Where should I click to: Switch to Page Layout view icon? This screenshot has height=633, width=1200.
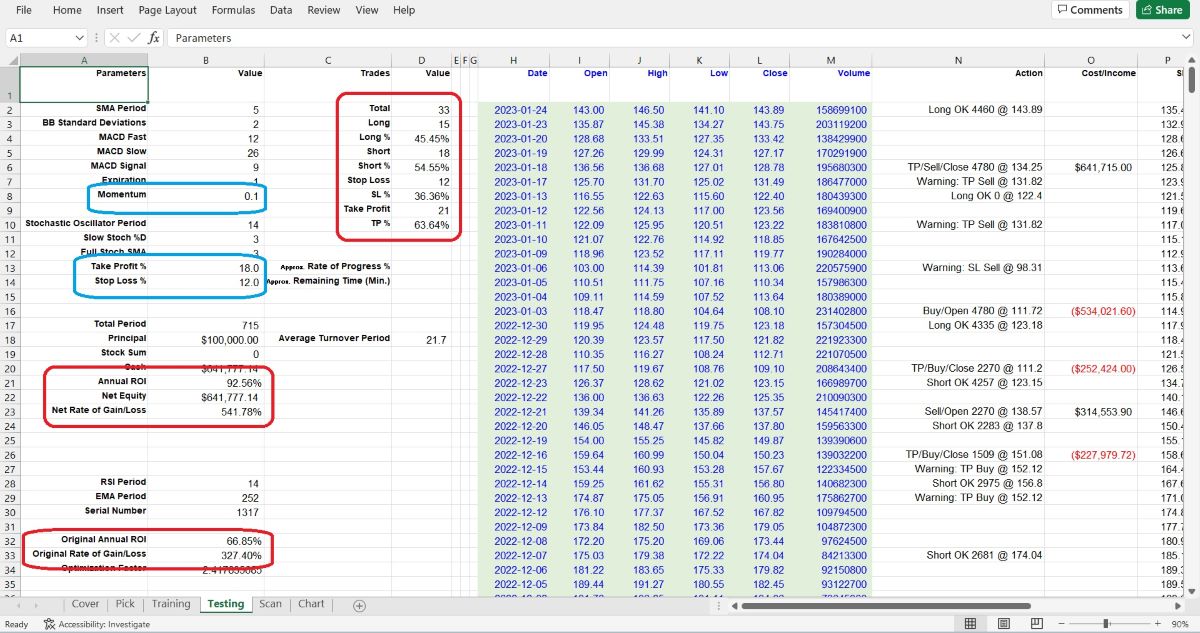click(1002, 624)
